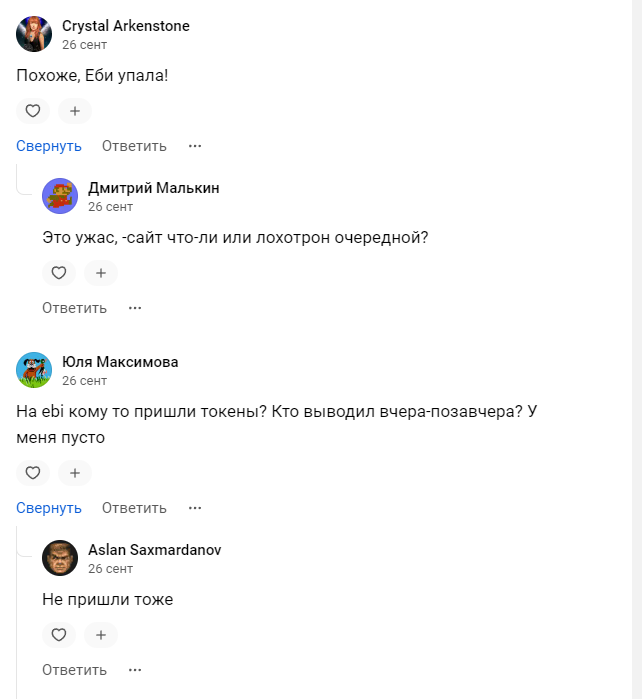Reply to Crystal Arkenstone's comment
This screenshot has width=642, height=699.
tap(134, 146)
